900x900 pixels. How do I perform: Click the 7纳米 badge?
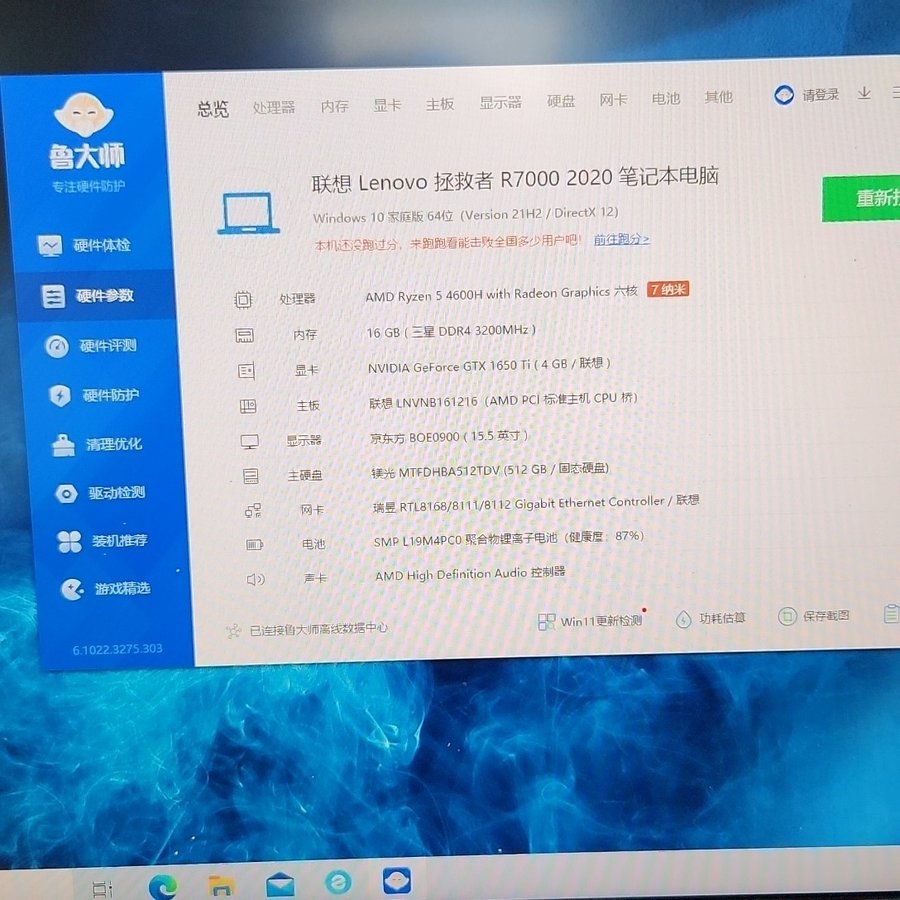tap(668, 289)
